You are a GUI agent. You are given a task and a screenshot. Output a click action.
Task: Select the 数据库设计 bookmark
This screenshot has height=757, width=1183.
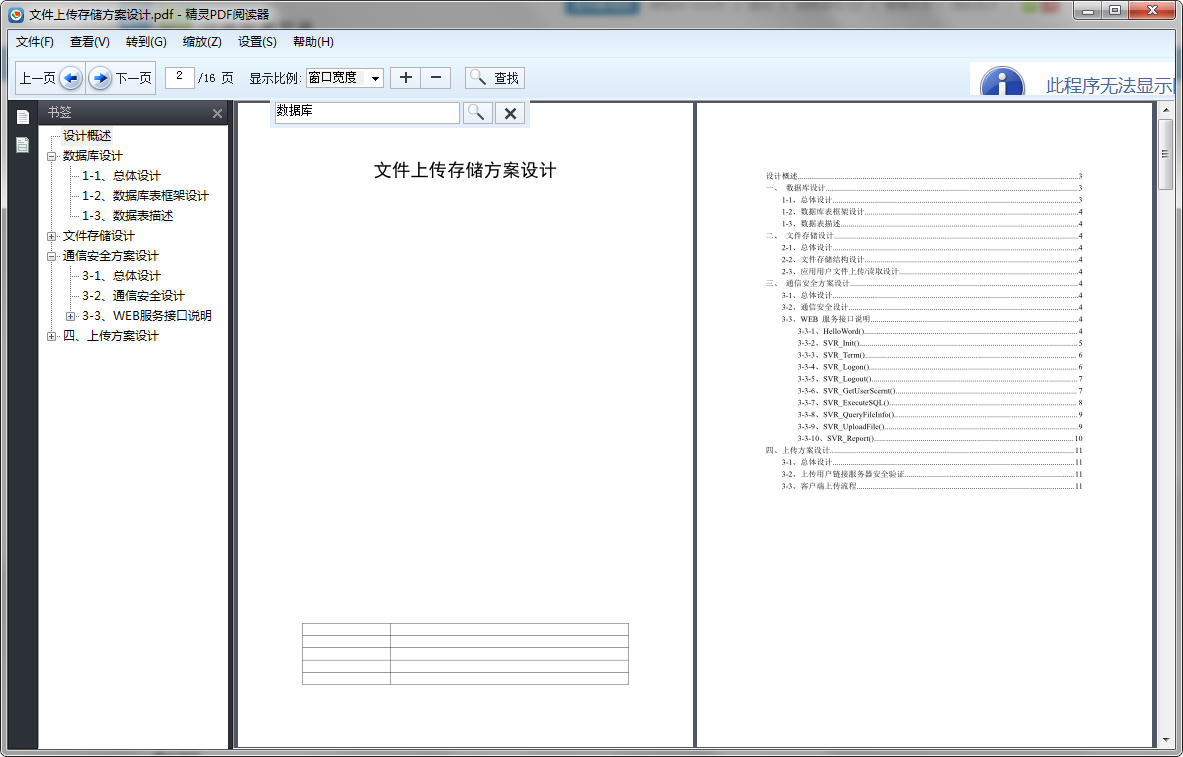(x=92, y=155)
